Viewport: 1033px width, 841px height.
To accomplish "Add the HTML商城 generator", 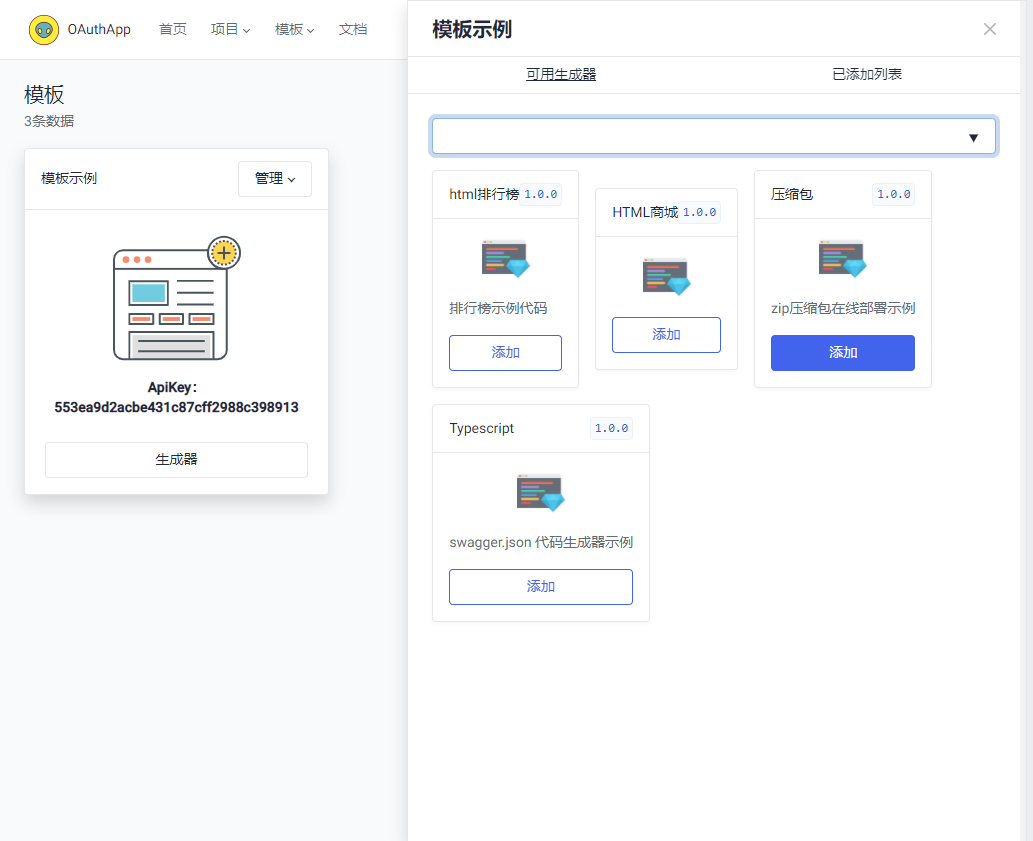I will (666, 335).
